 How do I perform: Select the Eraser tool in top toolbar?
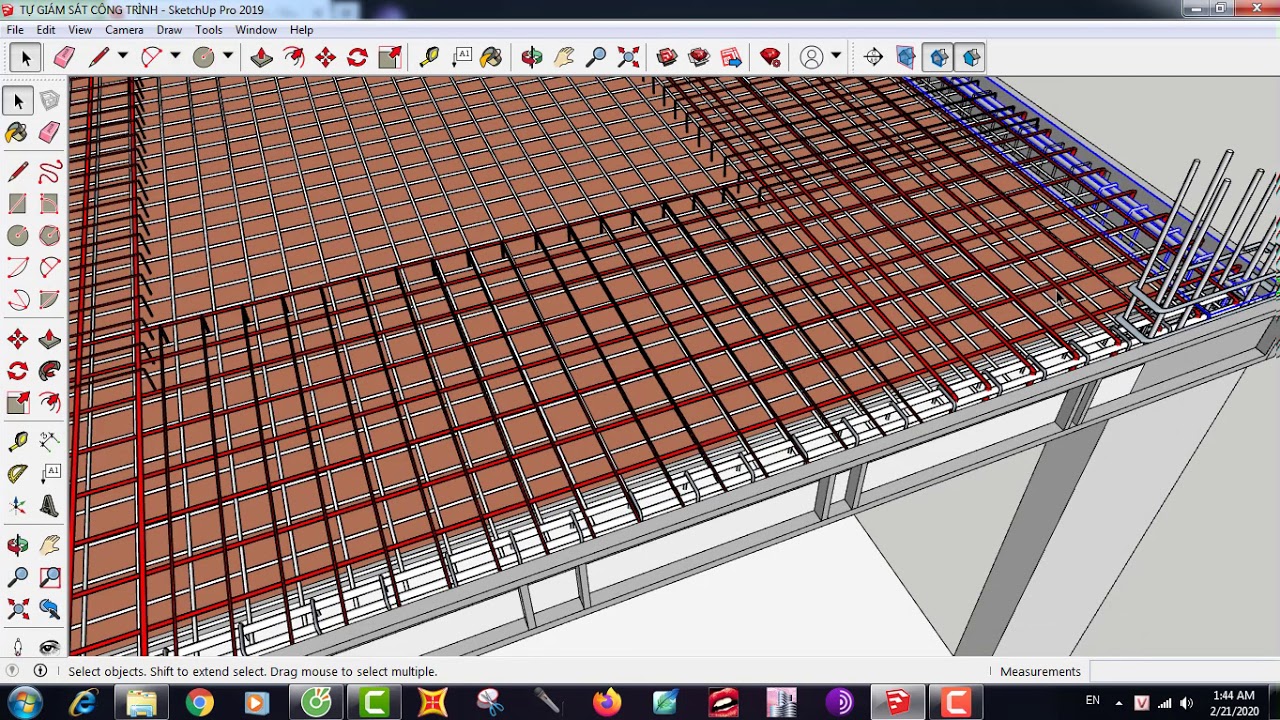[64, 57]
